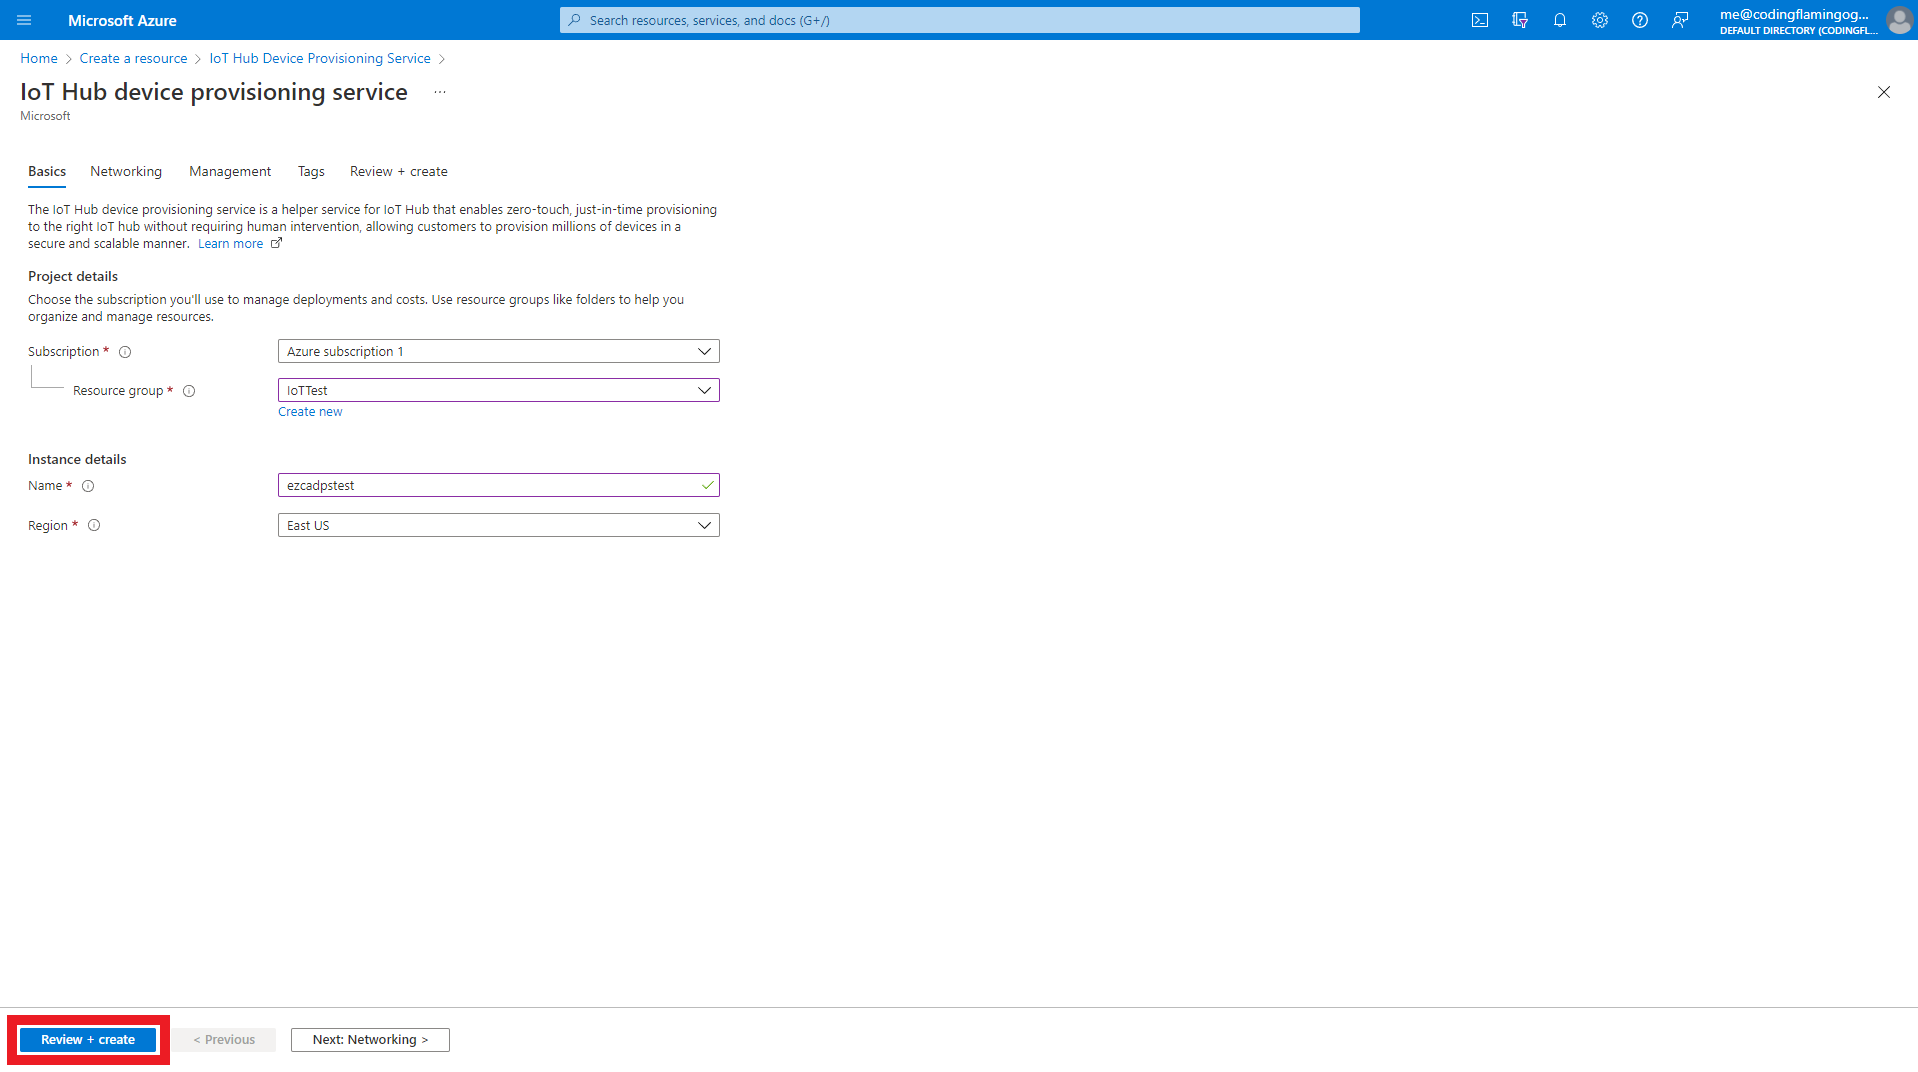Click the Microsoft Azure logo text
This screenshot has height=1072, width=1918.
click(122, 20)
